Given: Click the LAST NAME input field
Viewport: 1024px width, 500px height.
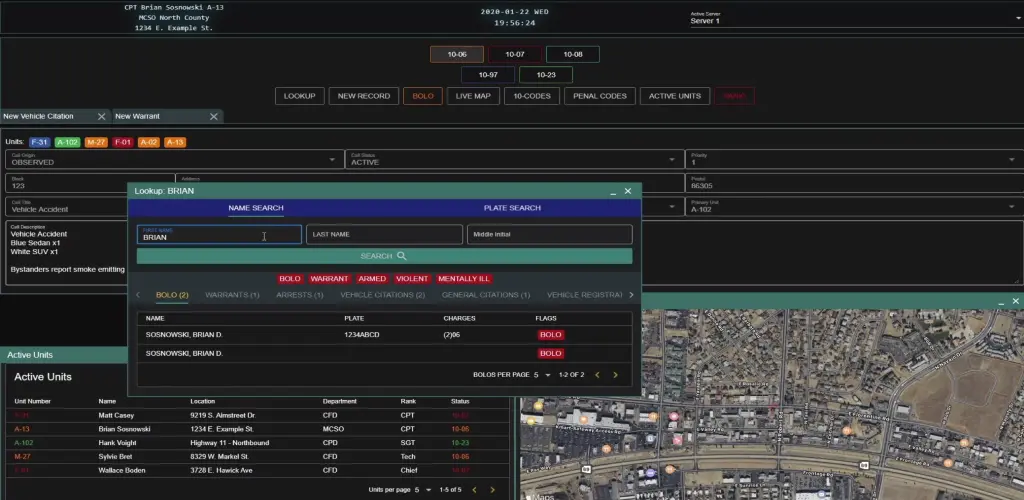Looking at the screenshot, I should pos(384,234).
